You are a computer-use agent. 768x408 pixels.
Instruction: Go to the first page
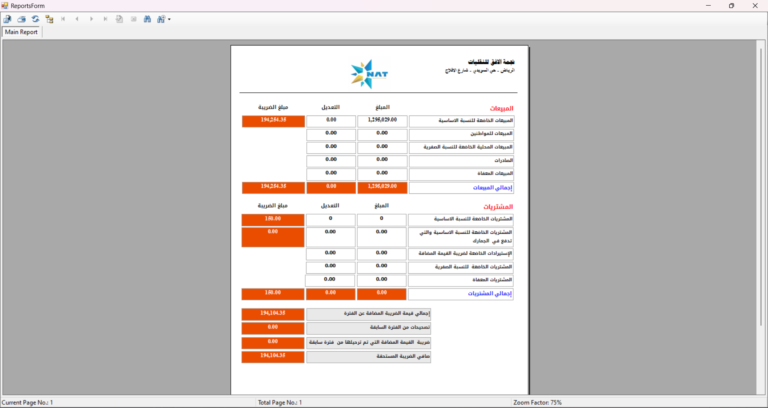click(64, 19)
